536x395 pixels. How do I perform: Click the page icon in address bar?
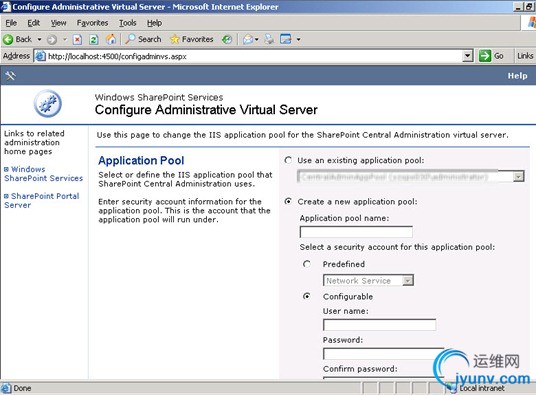point(40,56)
